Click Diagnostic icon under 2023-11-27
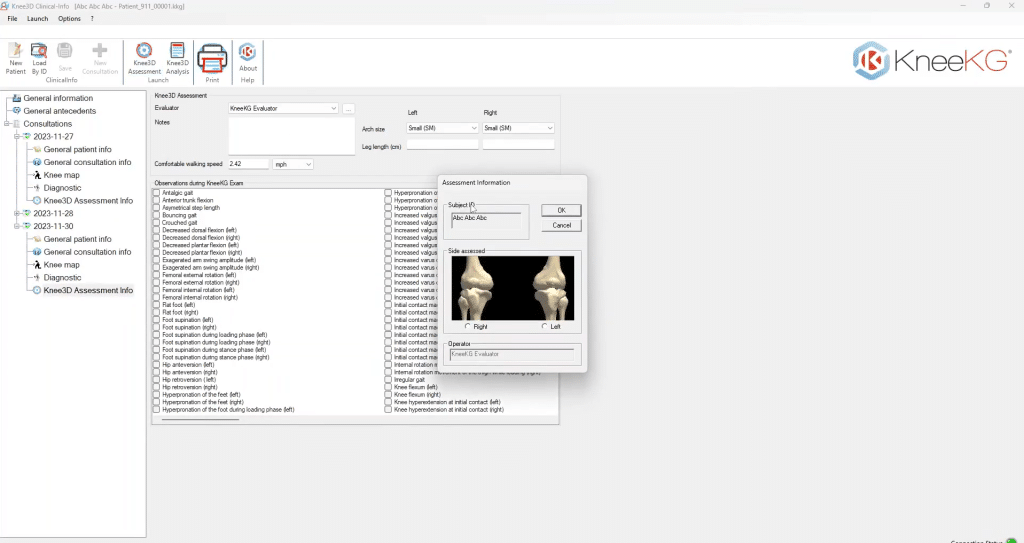The width and height of the screenshot is (1024, 543). tap(37, 188)
